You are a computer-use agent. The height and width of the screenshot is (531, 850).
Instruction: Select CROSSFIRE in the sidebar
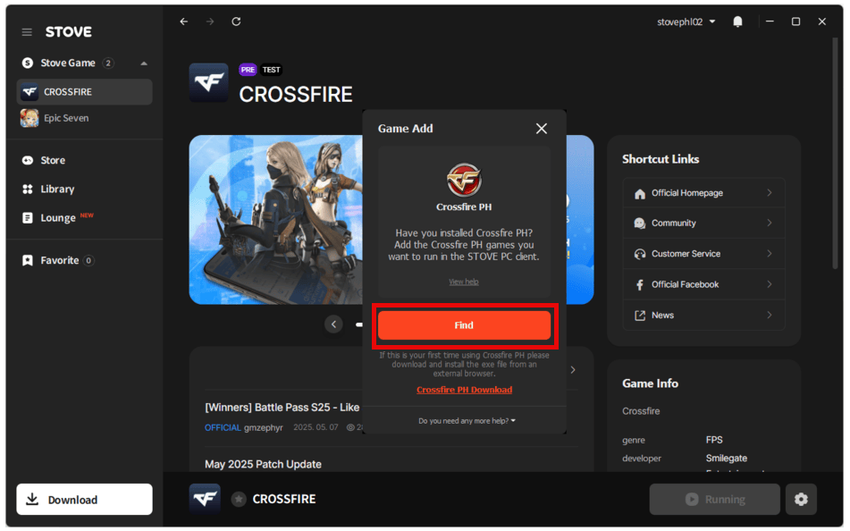pyautogui.click(x=85, y=92)
